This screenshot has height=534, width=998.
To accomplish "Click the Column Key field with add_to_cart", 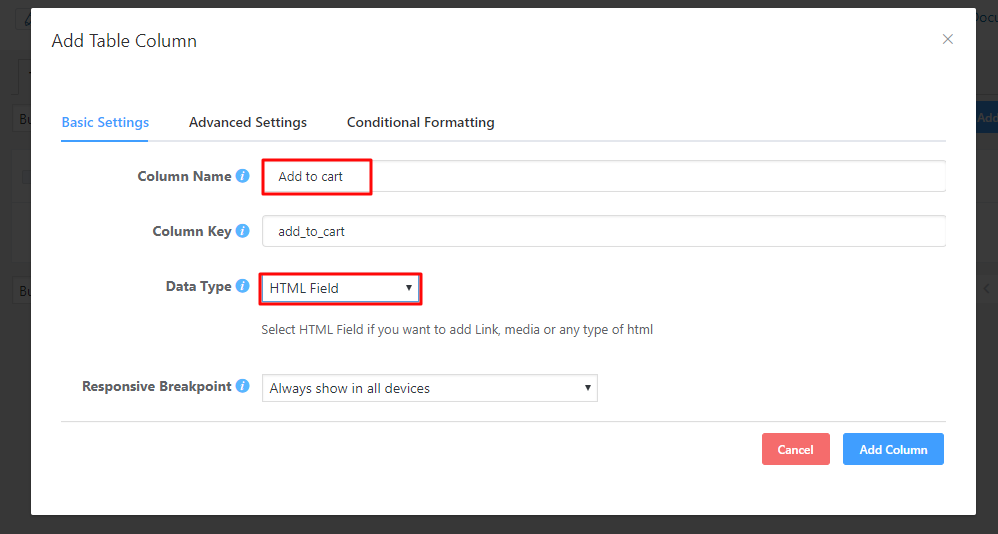I will click(603, 231).
